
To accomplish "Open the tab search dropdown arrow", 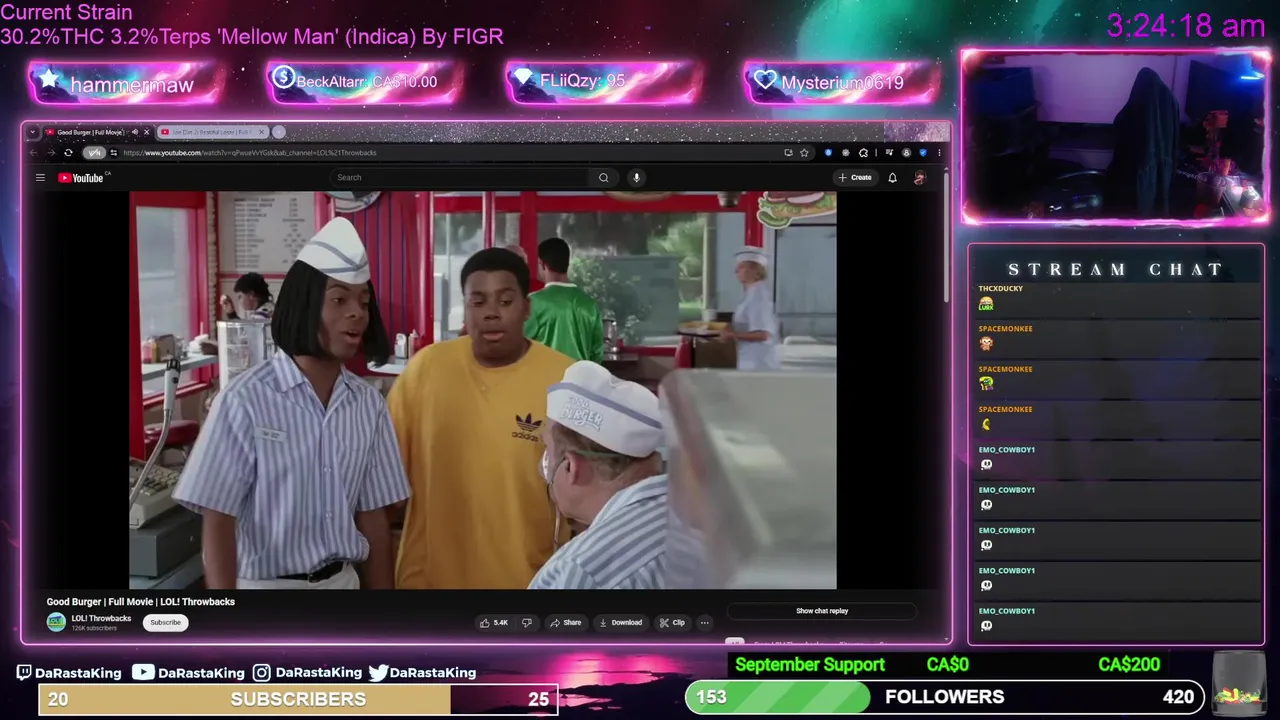I will point(33,132).
